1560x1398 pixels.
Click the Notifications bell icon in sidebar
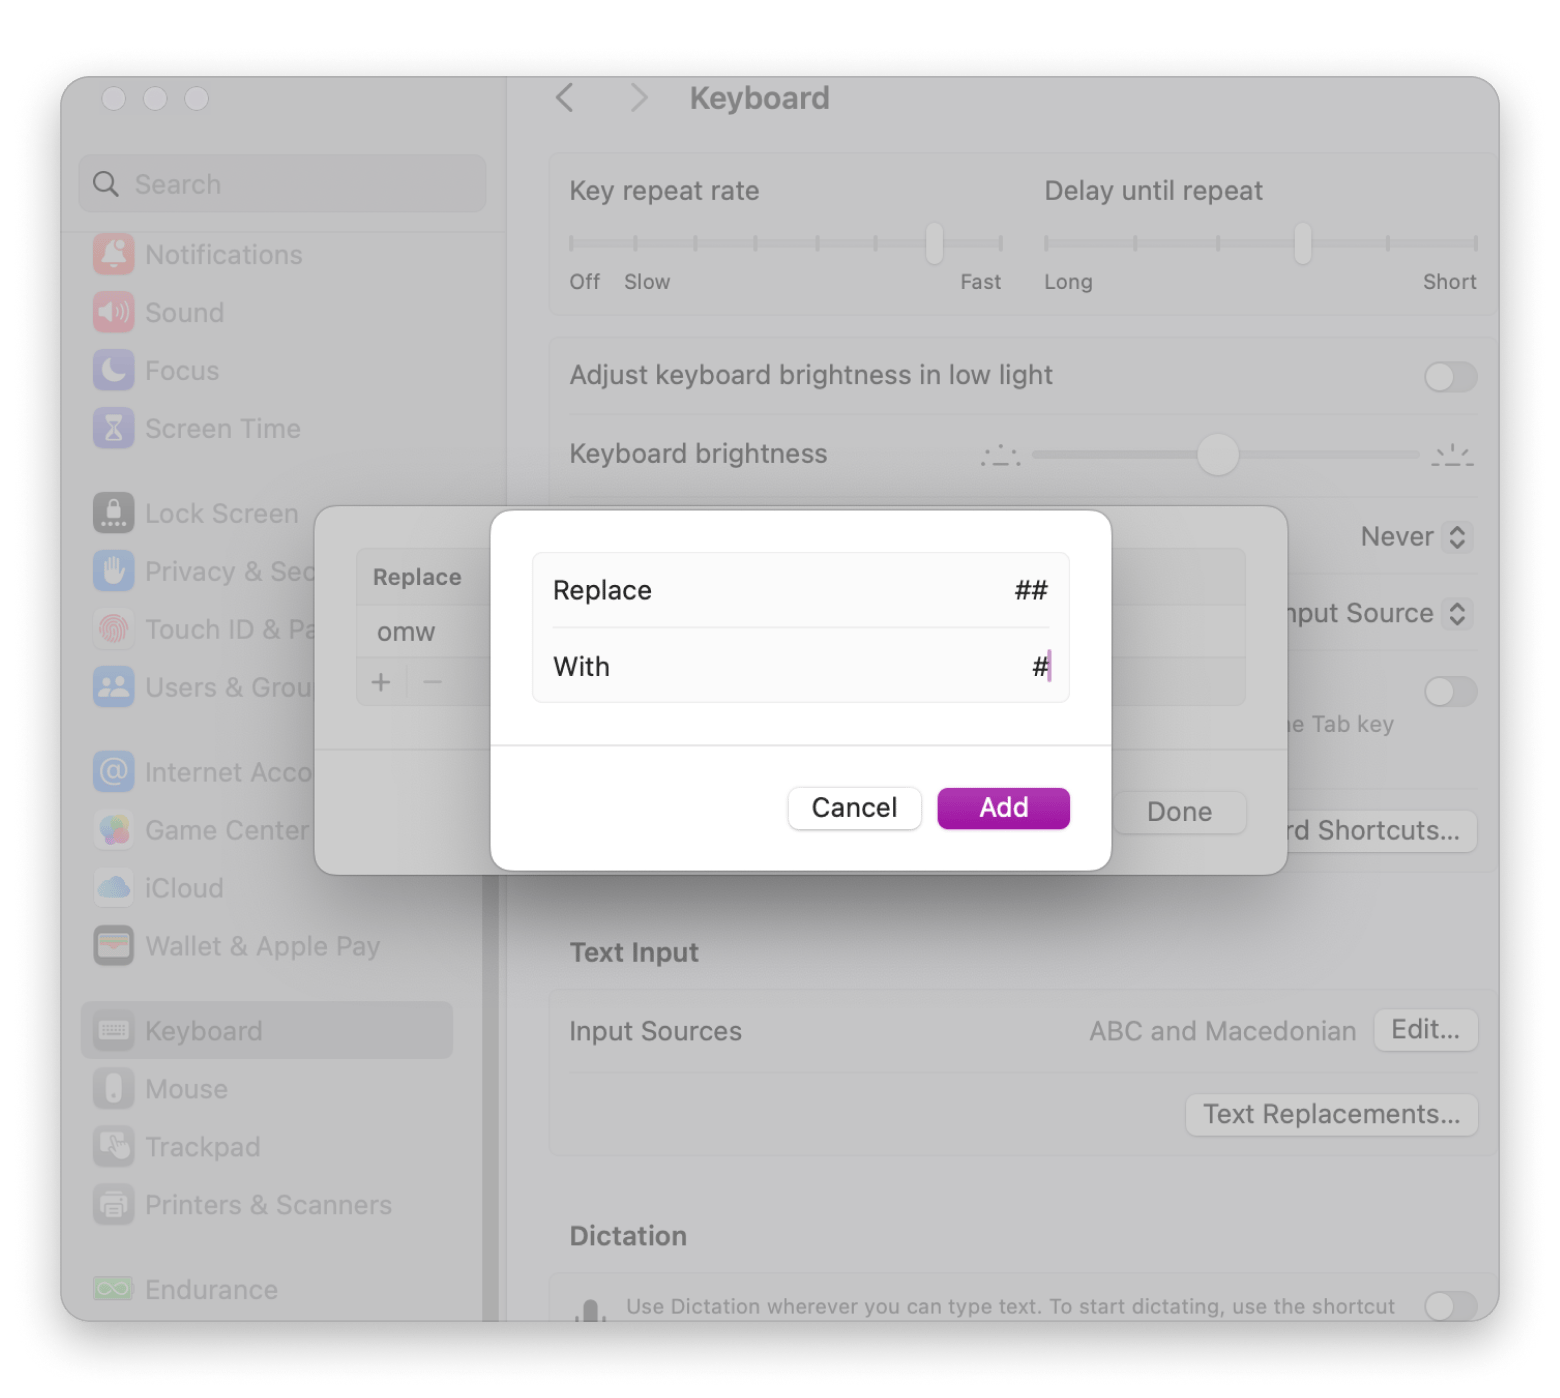point(113,254)
